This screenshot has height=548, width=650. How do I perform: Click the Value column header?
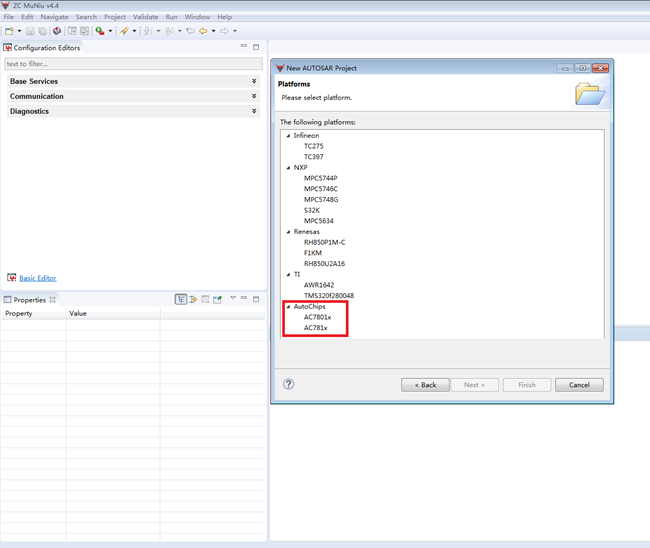pyautogui.click(x=113, y=314)
